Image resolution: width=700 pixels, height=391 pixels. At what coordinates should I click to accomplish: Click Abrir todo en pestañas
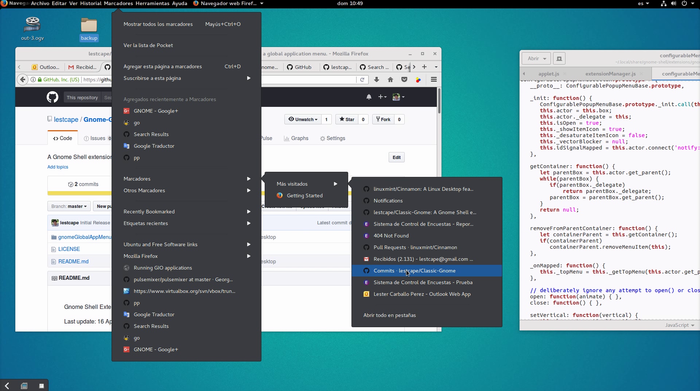pyautogui.click(x=389, y=315)
